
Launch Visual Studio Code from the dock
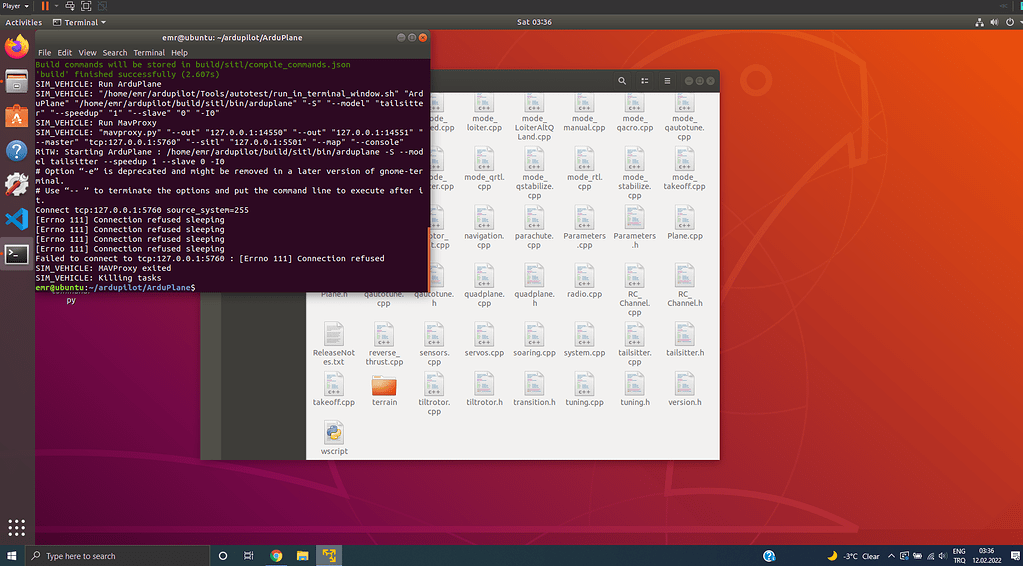[x=16, y=218]
